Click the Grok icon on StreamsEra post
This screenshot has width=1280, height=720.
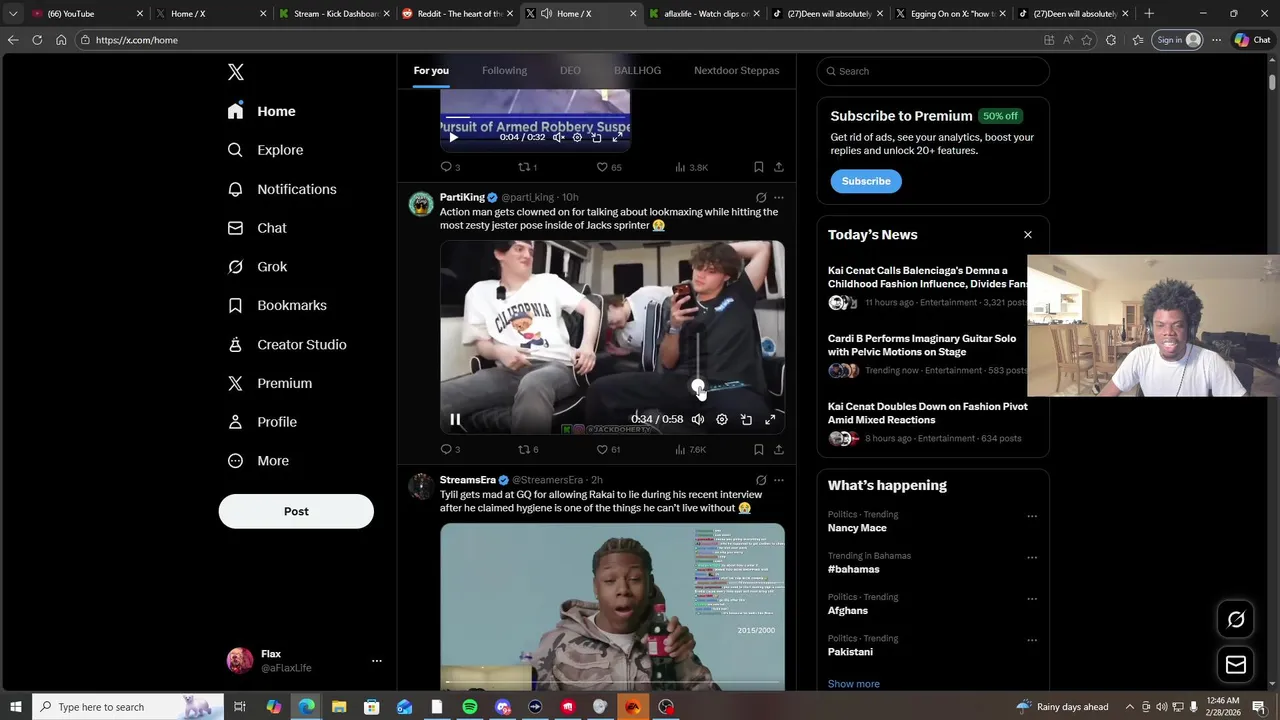pyautogui.click(x=761, y=480)
